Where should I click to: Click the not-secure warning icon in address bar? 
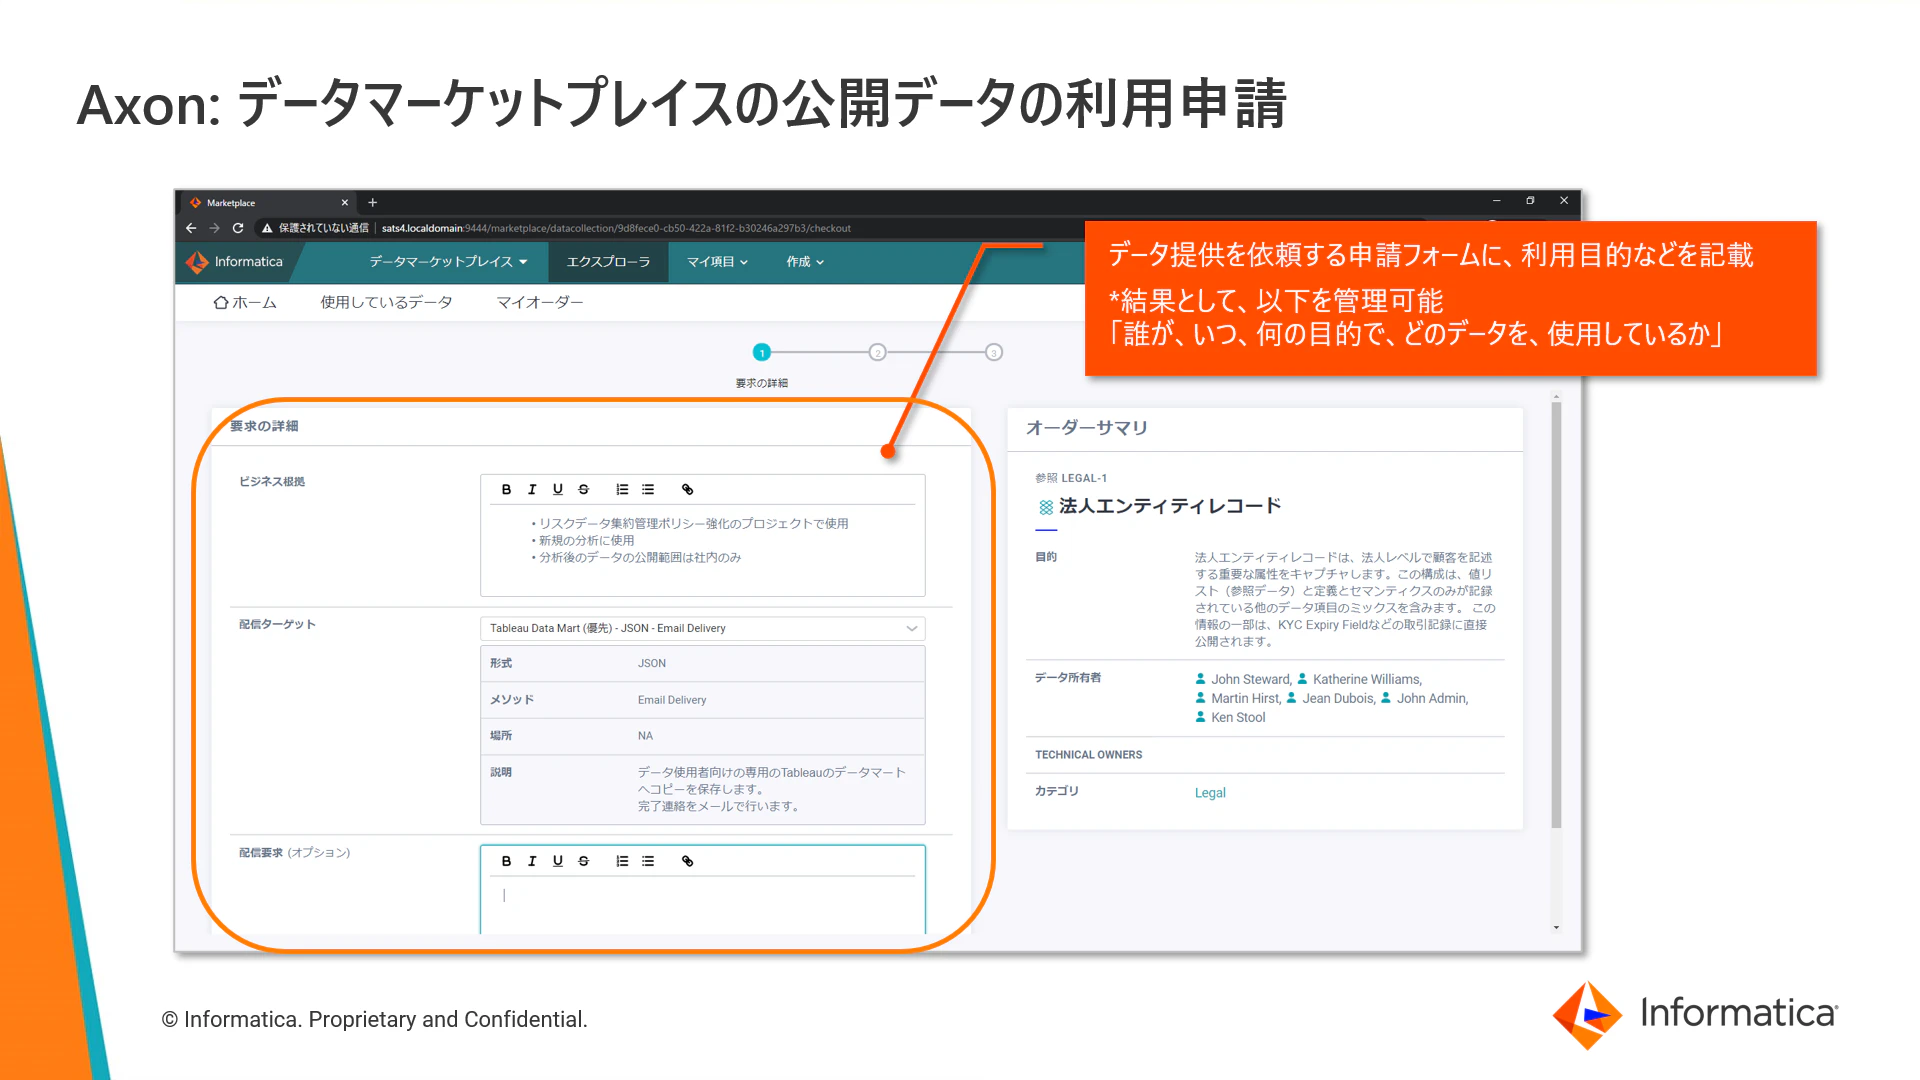coord(267,228)
